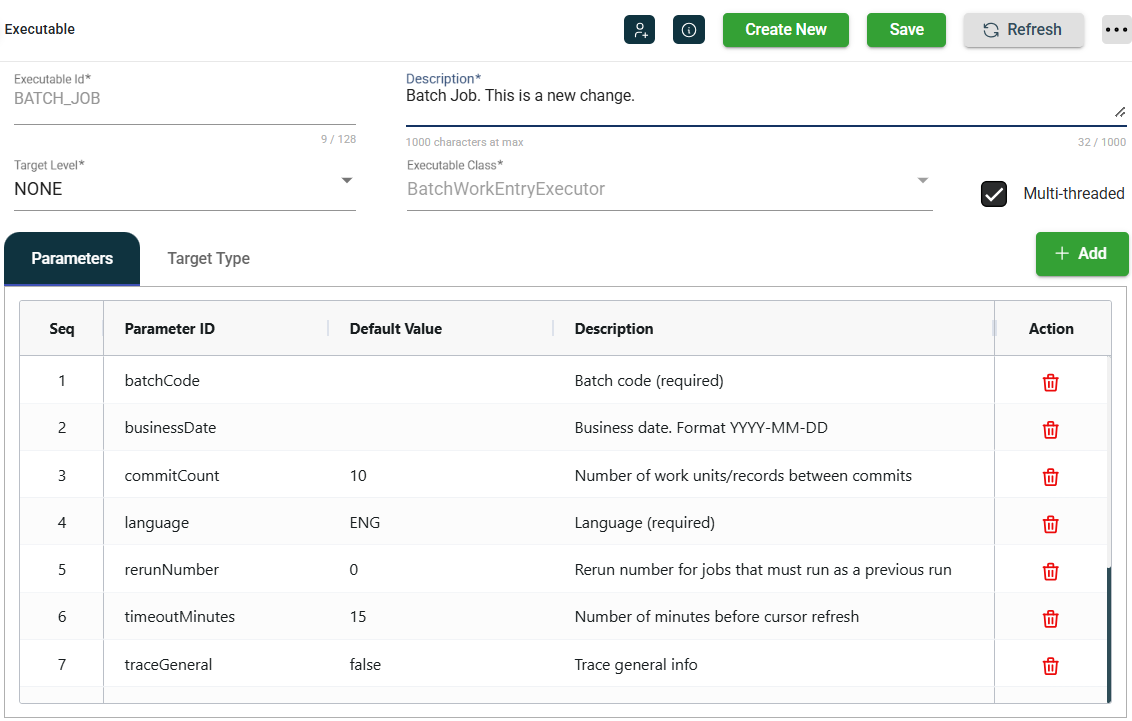Screen dimensions: 1132x721
Task: Select the Parameters tab
Action: 72,258
